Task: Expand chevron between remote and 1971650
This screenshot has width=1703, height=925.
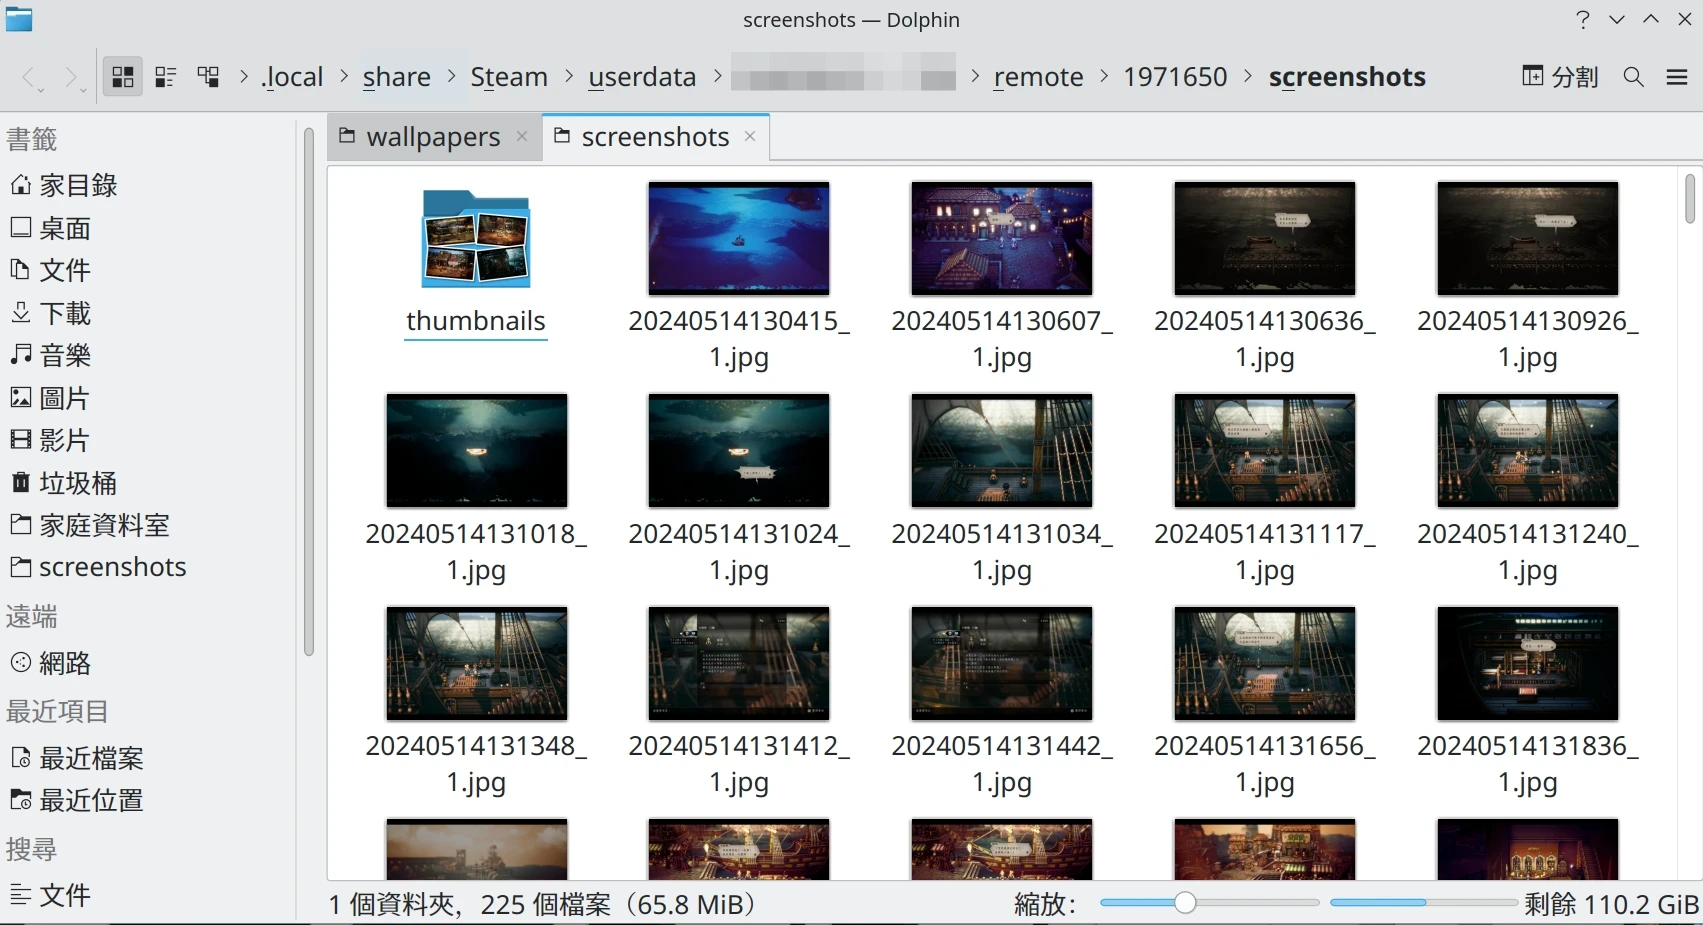Action: click(x=1104, y=76)
